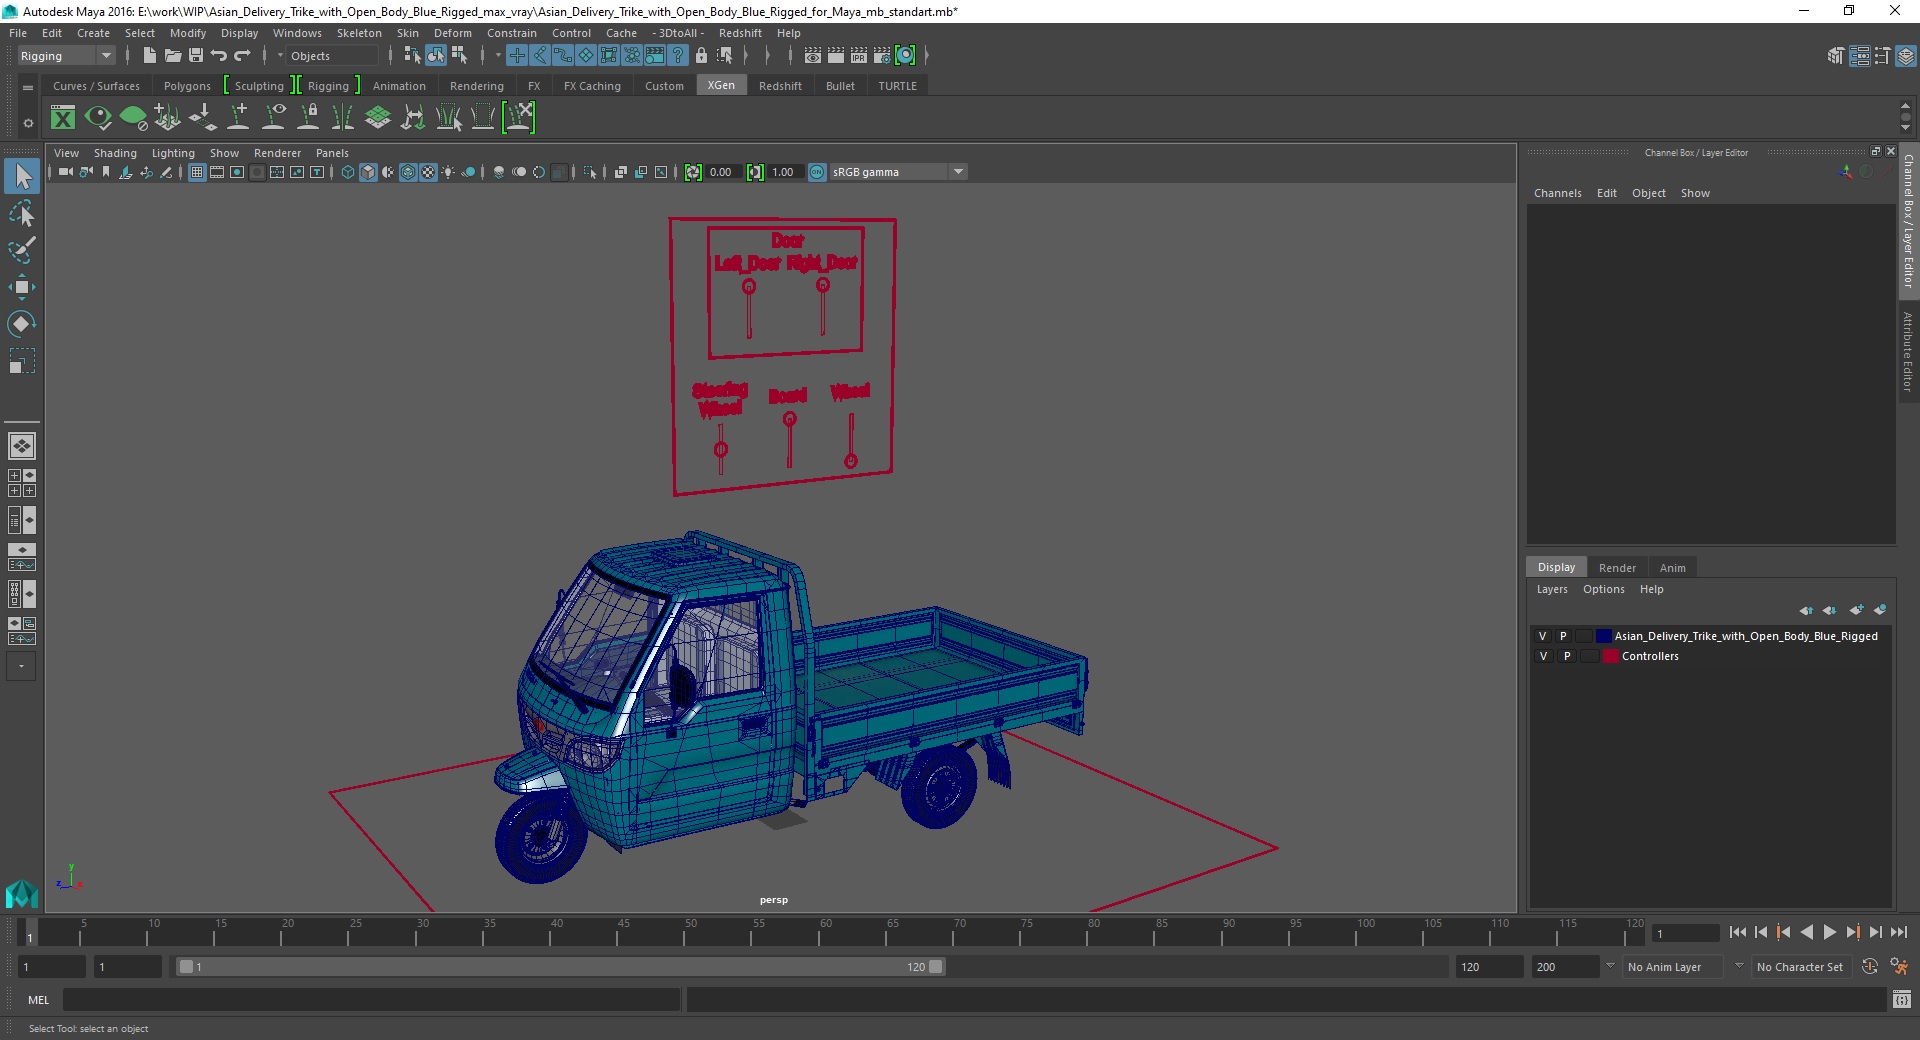Click the Move layer down arrow icon
Screen dimensions: 1920x1040
coord(1830,610)
